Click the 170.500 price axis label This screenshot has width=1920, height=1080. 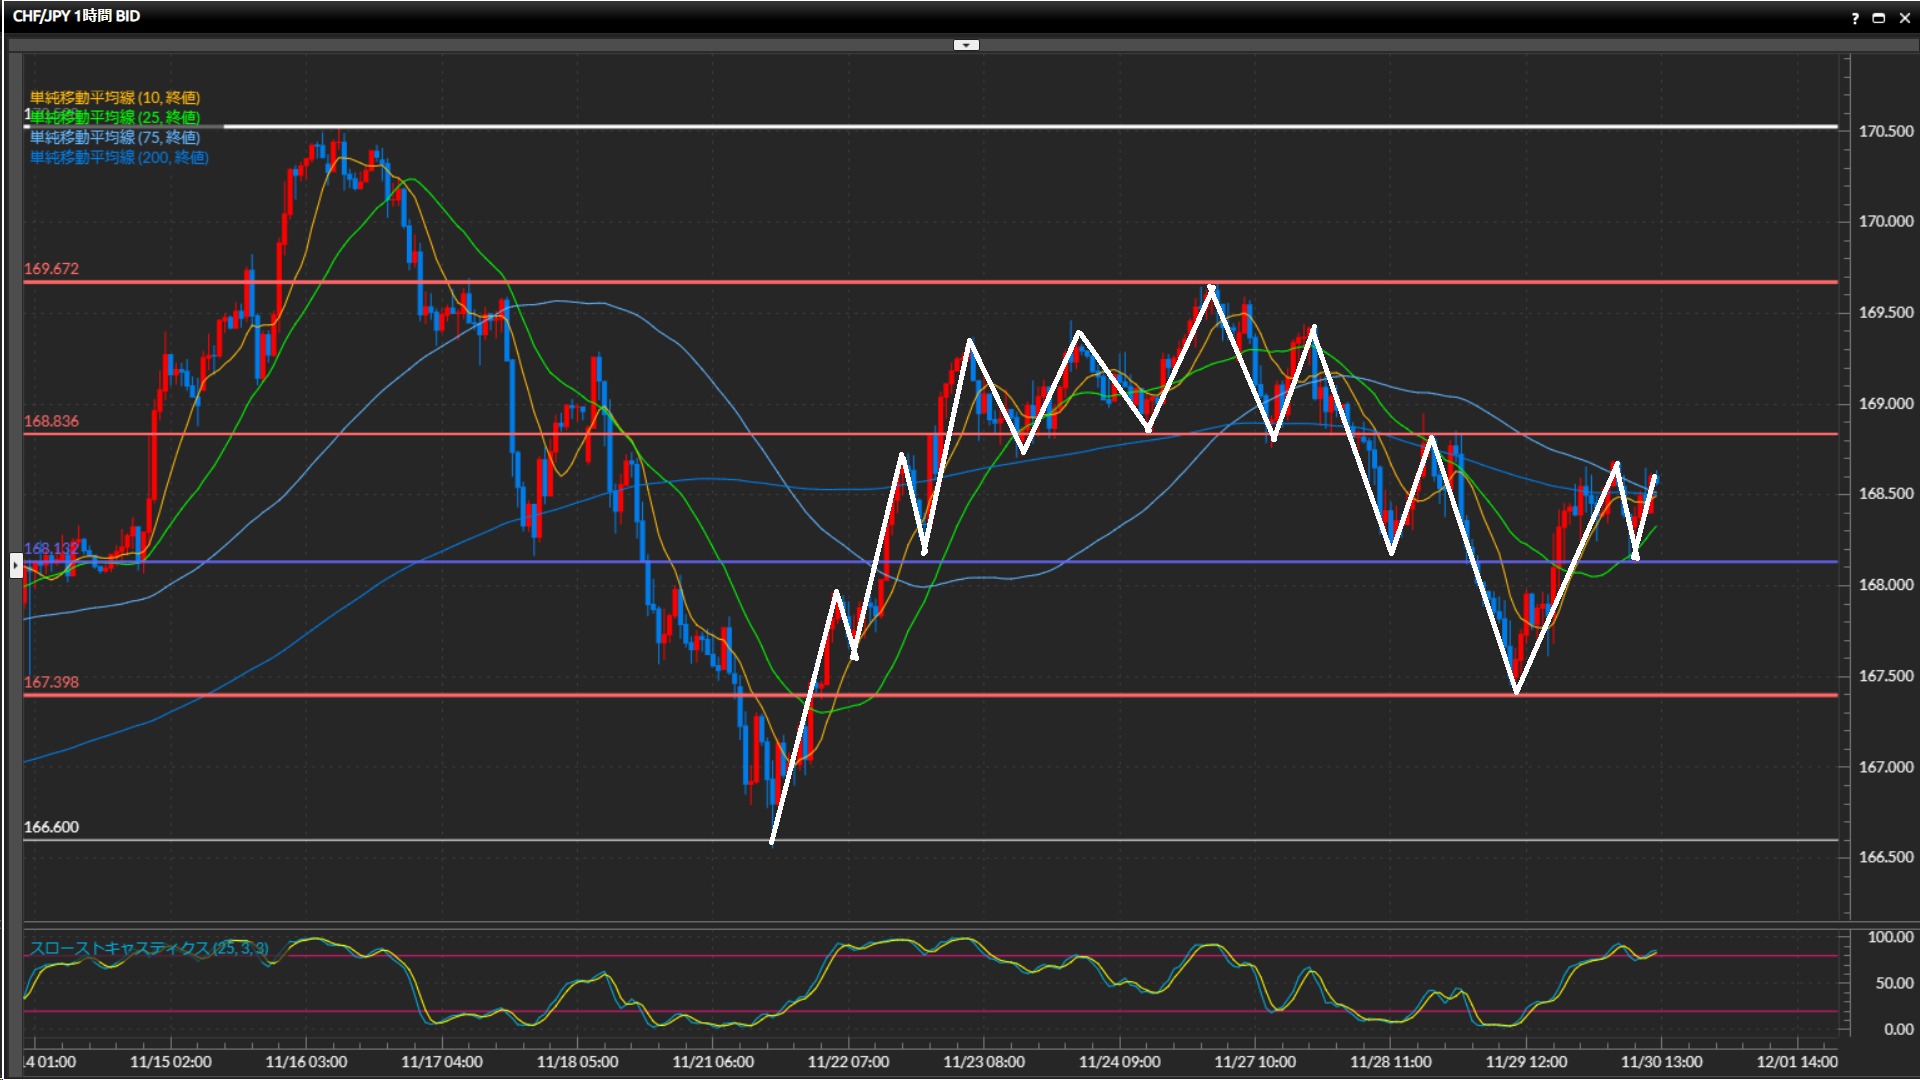1885,132
